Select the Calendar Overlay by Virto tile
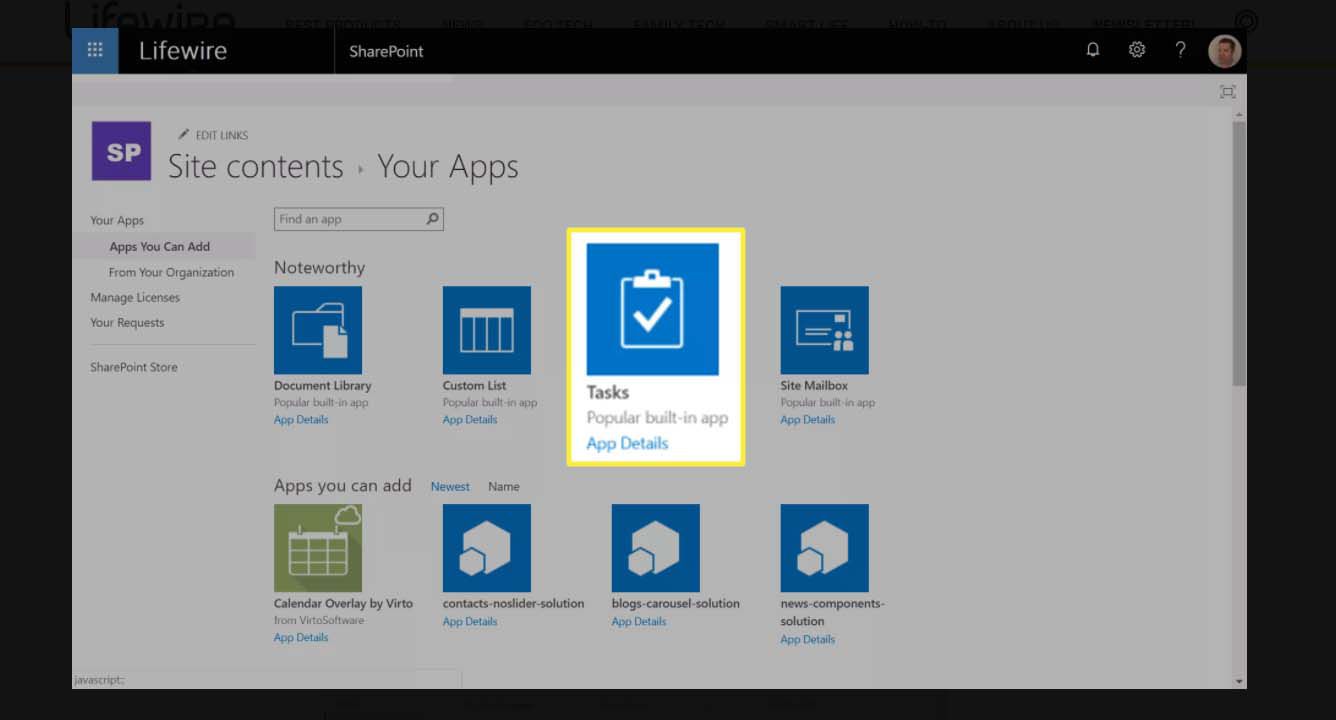This screenshot has width=1336, height=720. click(318, 548)
